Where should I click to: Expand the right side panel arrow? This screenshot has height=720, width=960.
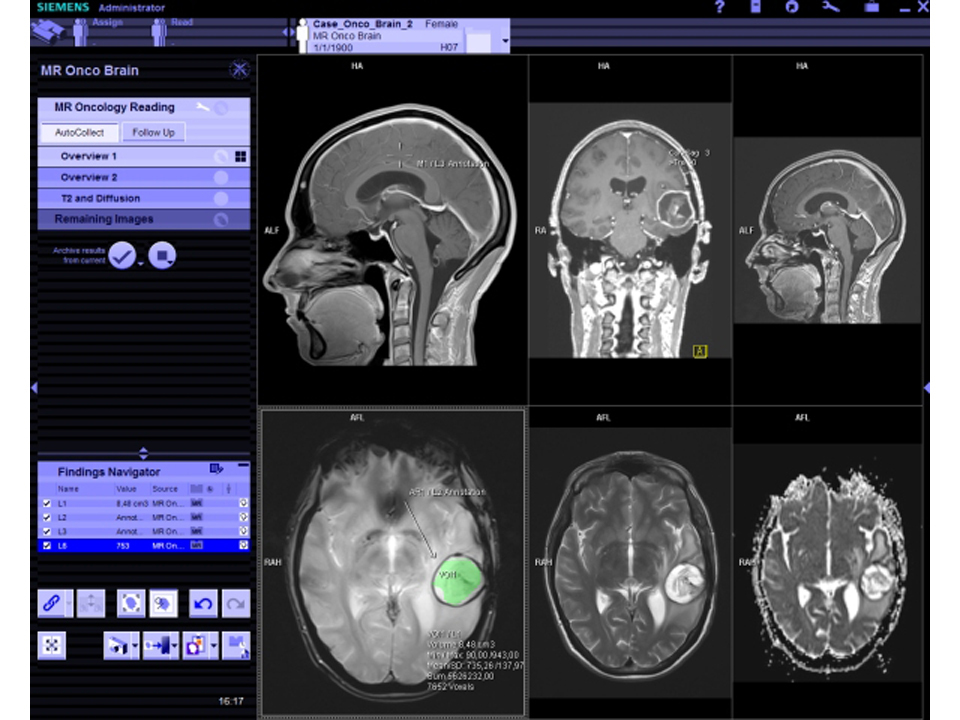(x=926, y=388)
